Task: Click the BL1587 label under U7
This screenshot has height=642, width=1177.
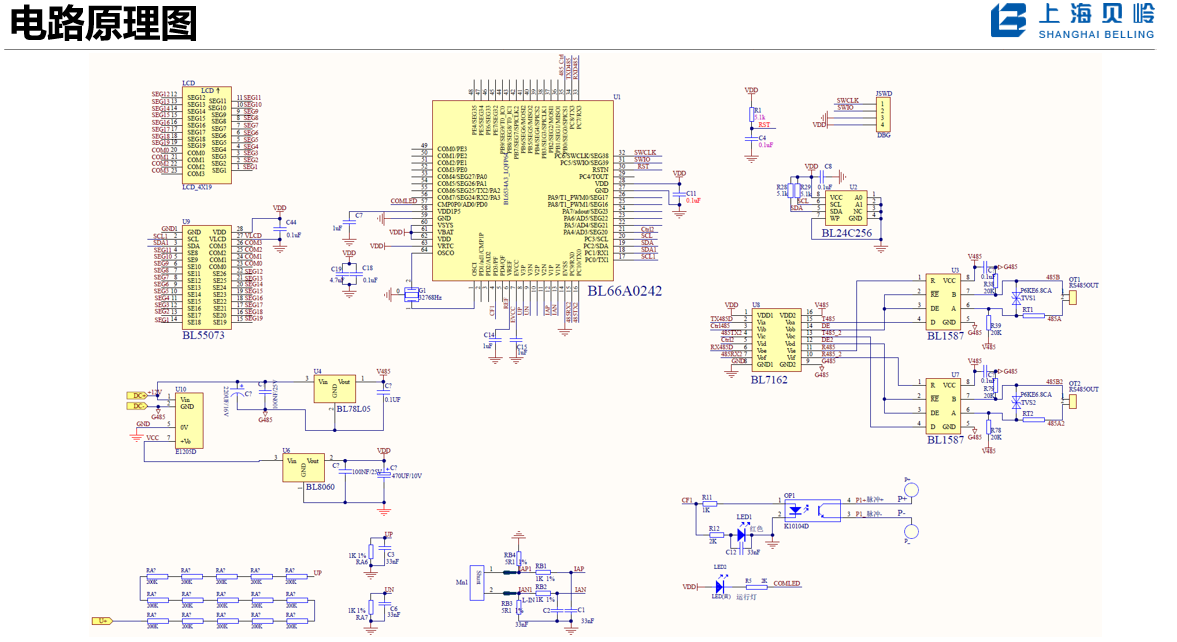Action: (945, 440)
